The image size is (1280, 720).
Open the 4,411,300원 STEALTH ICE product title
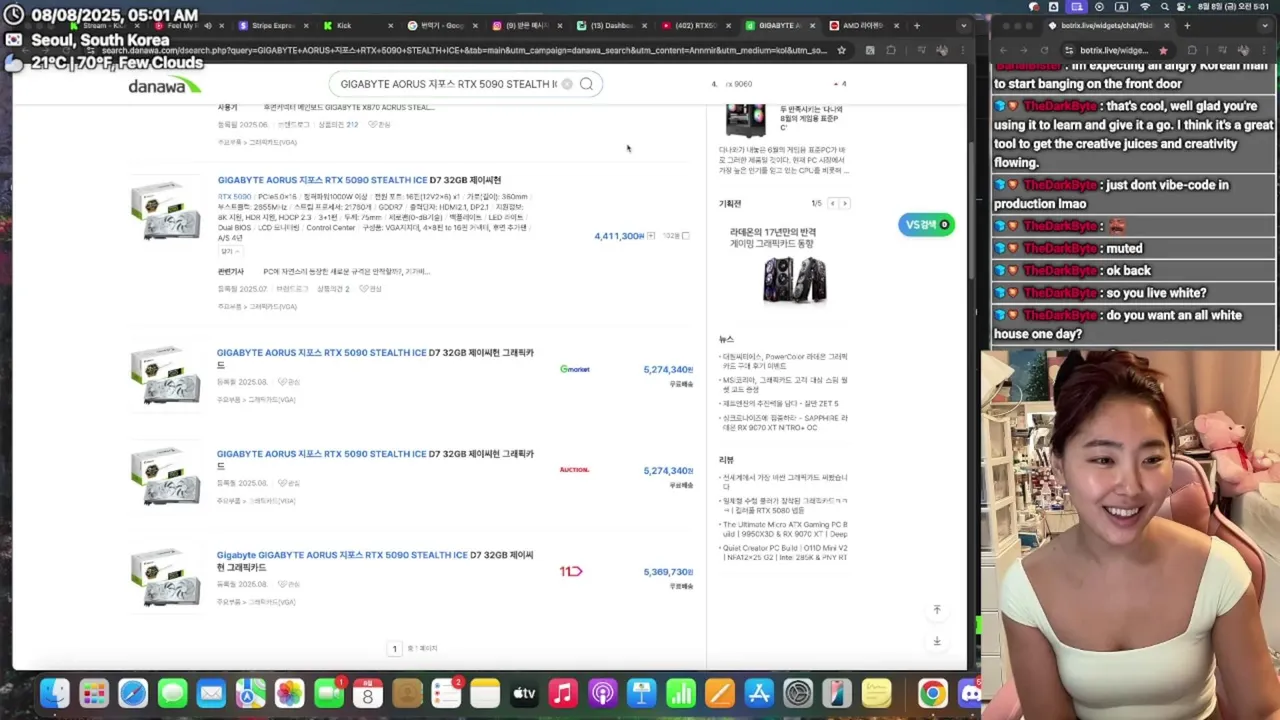click(x=359, y=180)
